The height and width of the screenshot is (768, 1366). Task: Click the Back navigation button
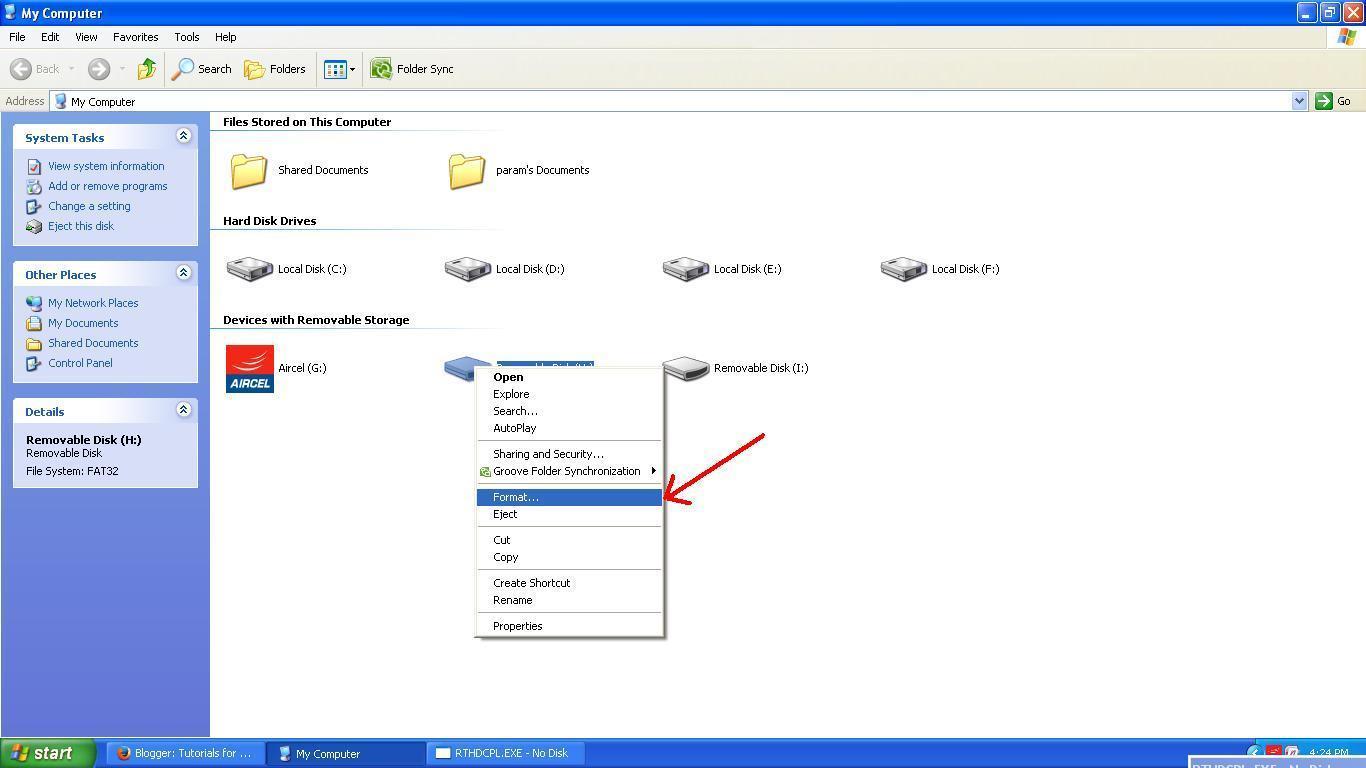pyautogui.click(x=35, y=69)
